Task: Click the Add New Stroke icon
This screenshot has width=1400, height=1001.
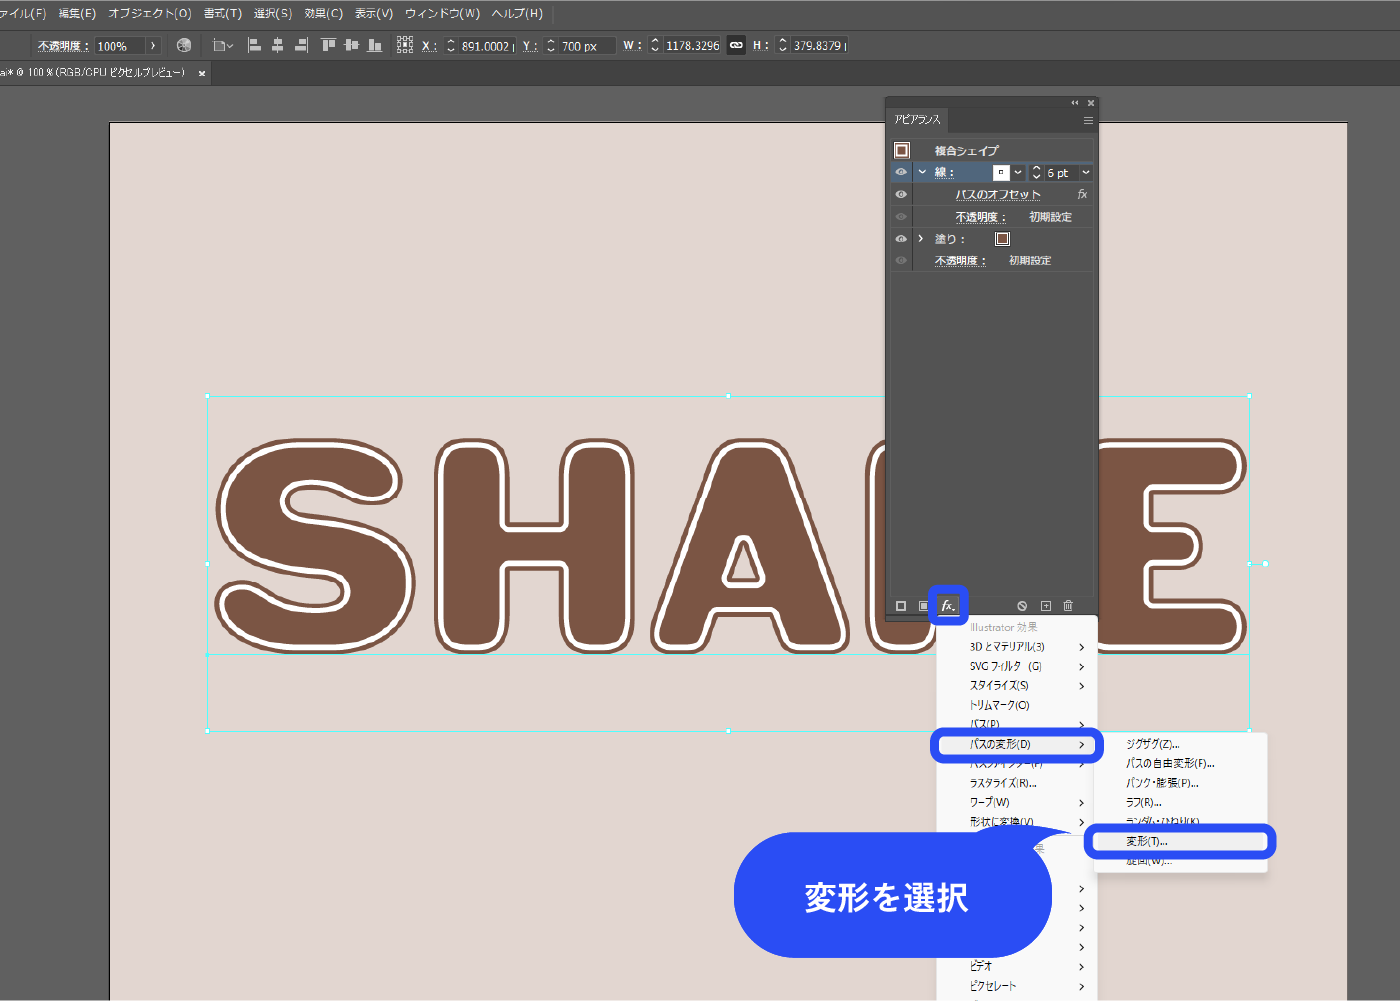Action: 901,606
